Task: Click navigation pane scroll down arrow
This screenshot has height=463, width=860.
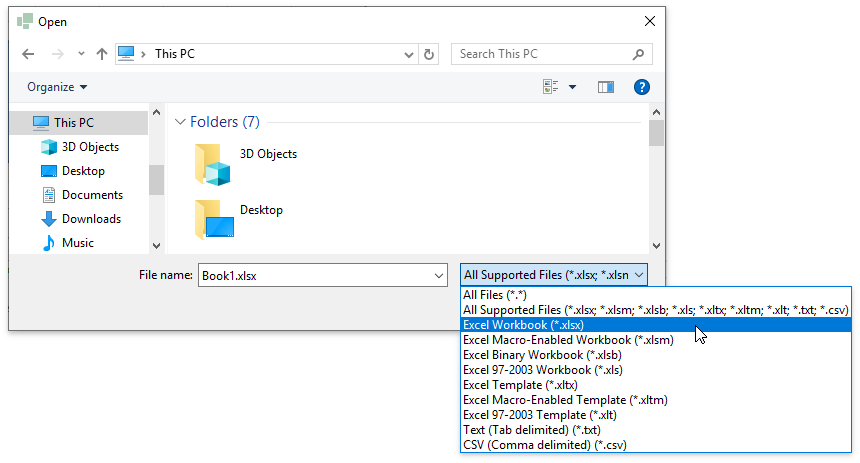Action: (x=156, y=246)
